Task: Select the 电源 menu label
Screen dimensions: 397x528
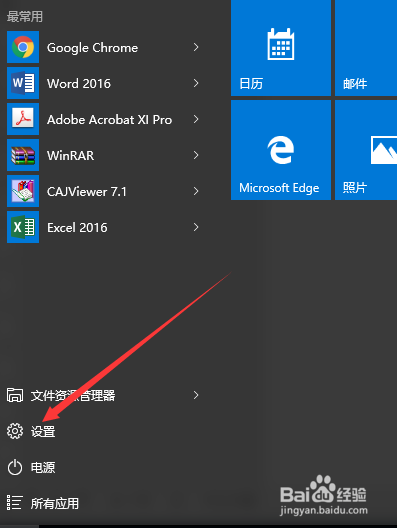Action: (43, 467)
